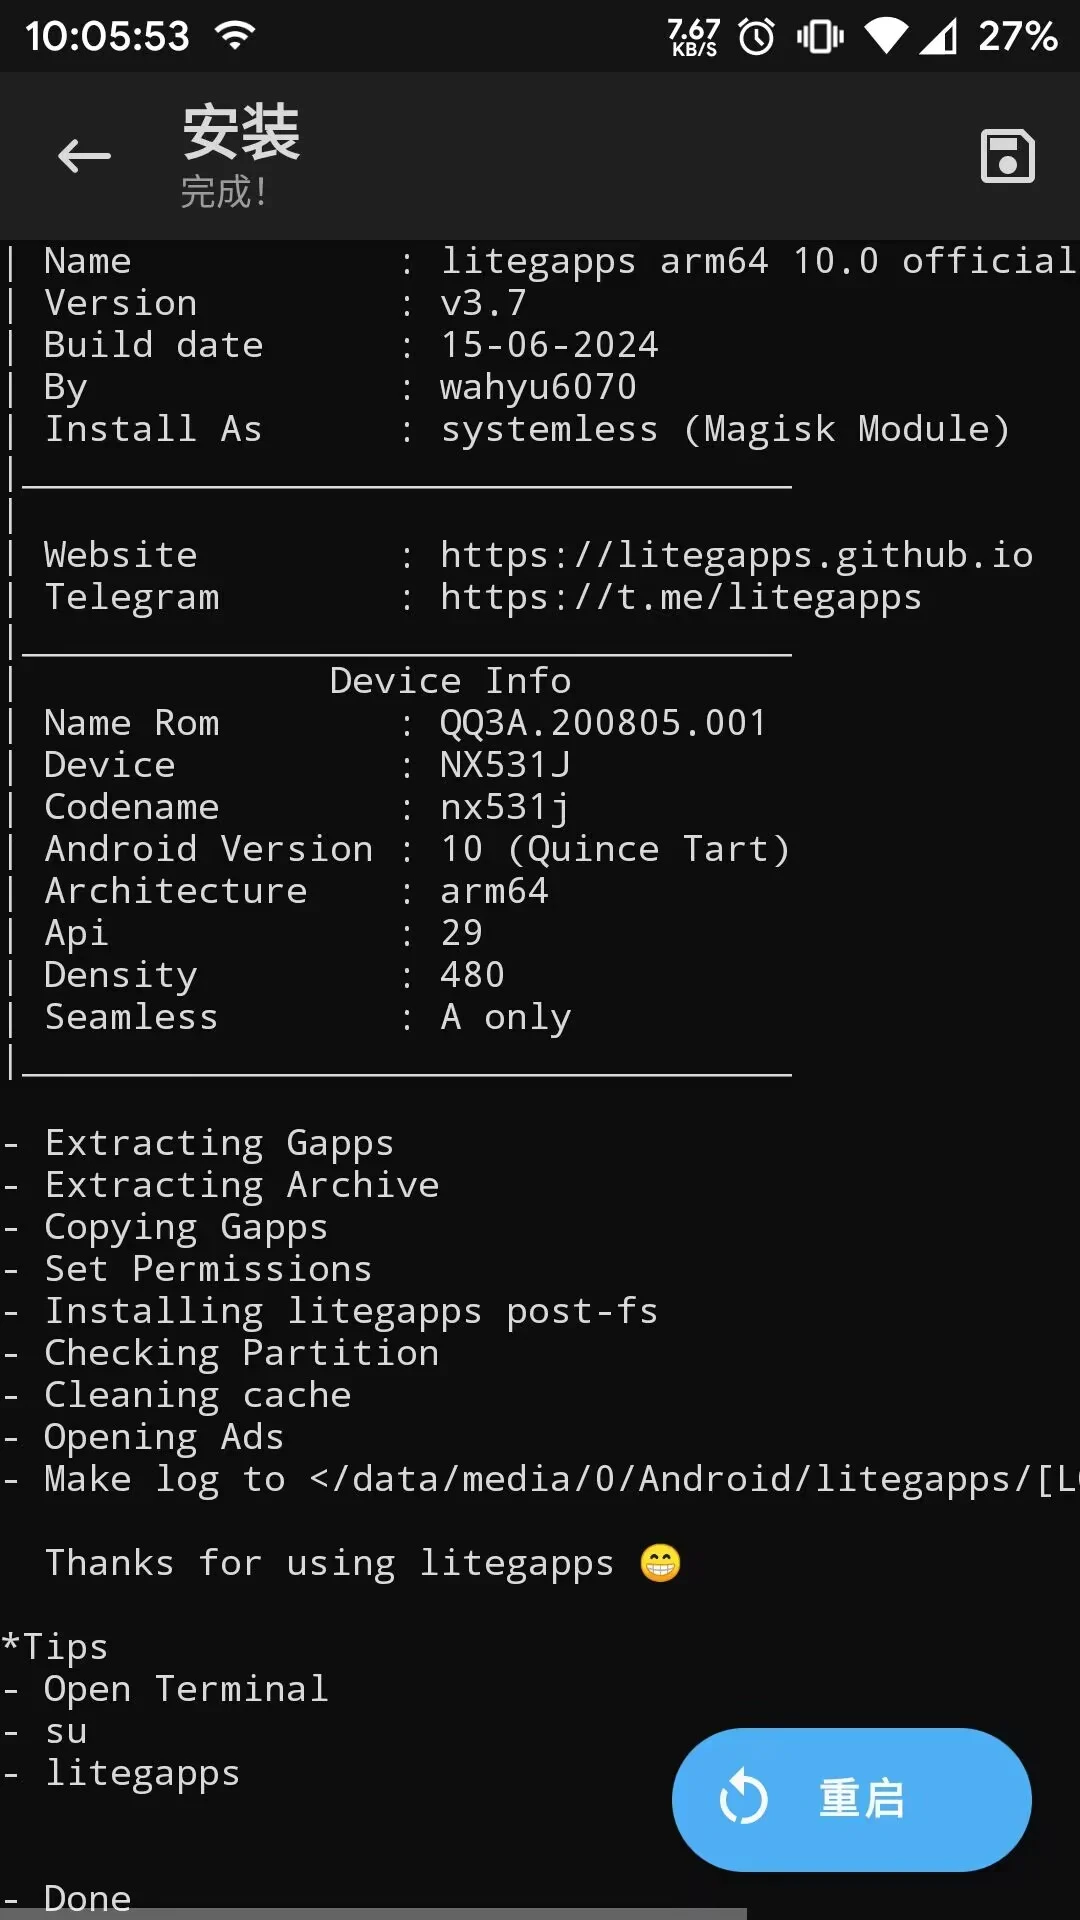Tap the cellular signal strength icon
The image size is (1080, 1920).
pyautogui.click(x=938, y=38)
